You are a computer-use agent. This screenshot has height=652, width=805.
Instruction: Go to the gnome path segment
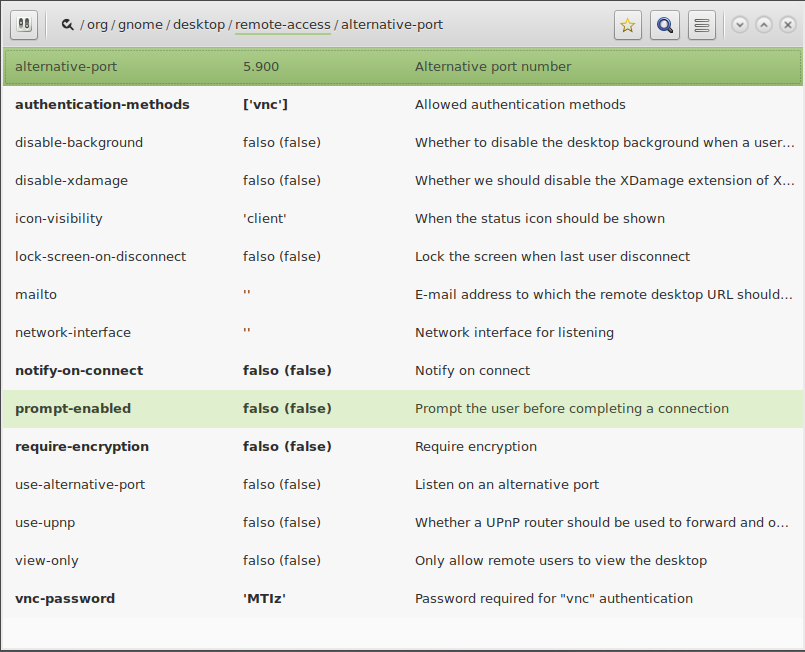click(x=140, y=25)
